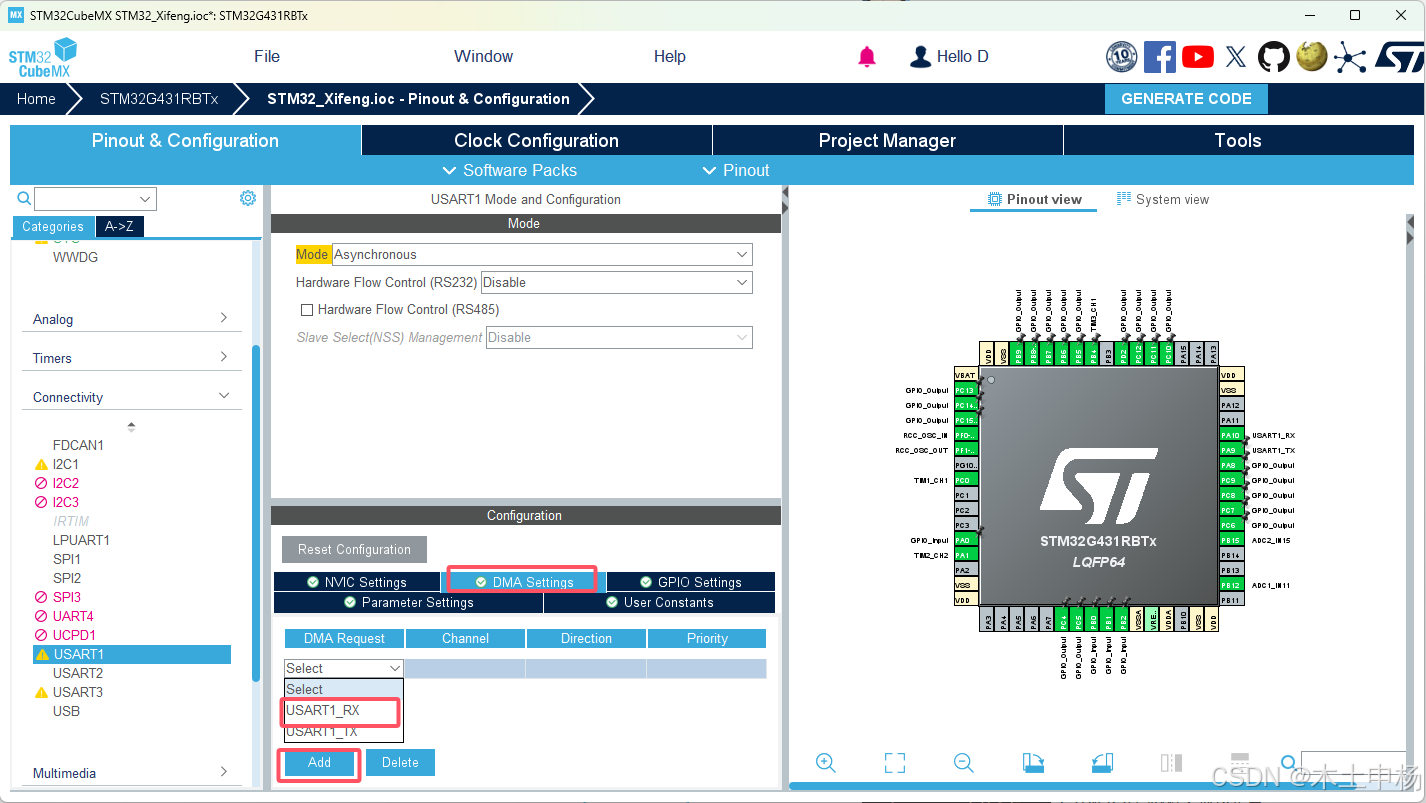Click the user account icon beside Hello D
Screen dimensions: 1426x803
[920, 57]
